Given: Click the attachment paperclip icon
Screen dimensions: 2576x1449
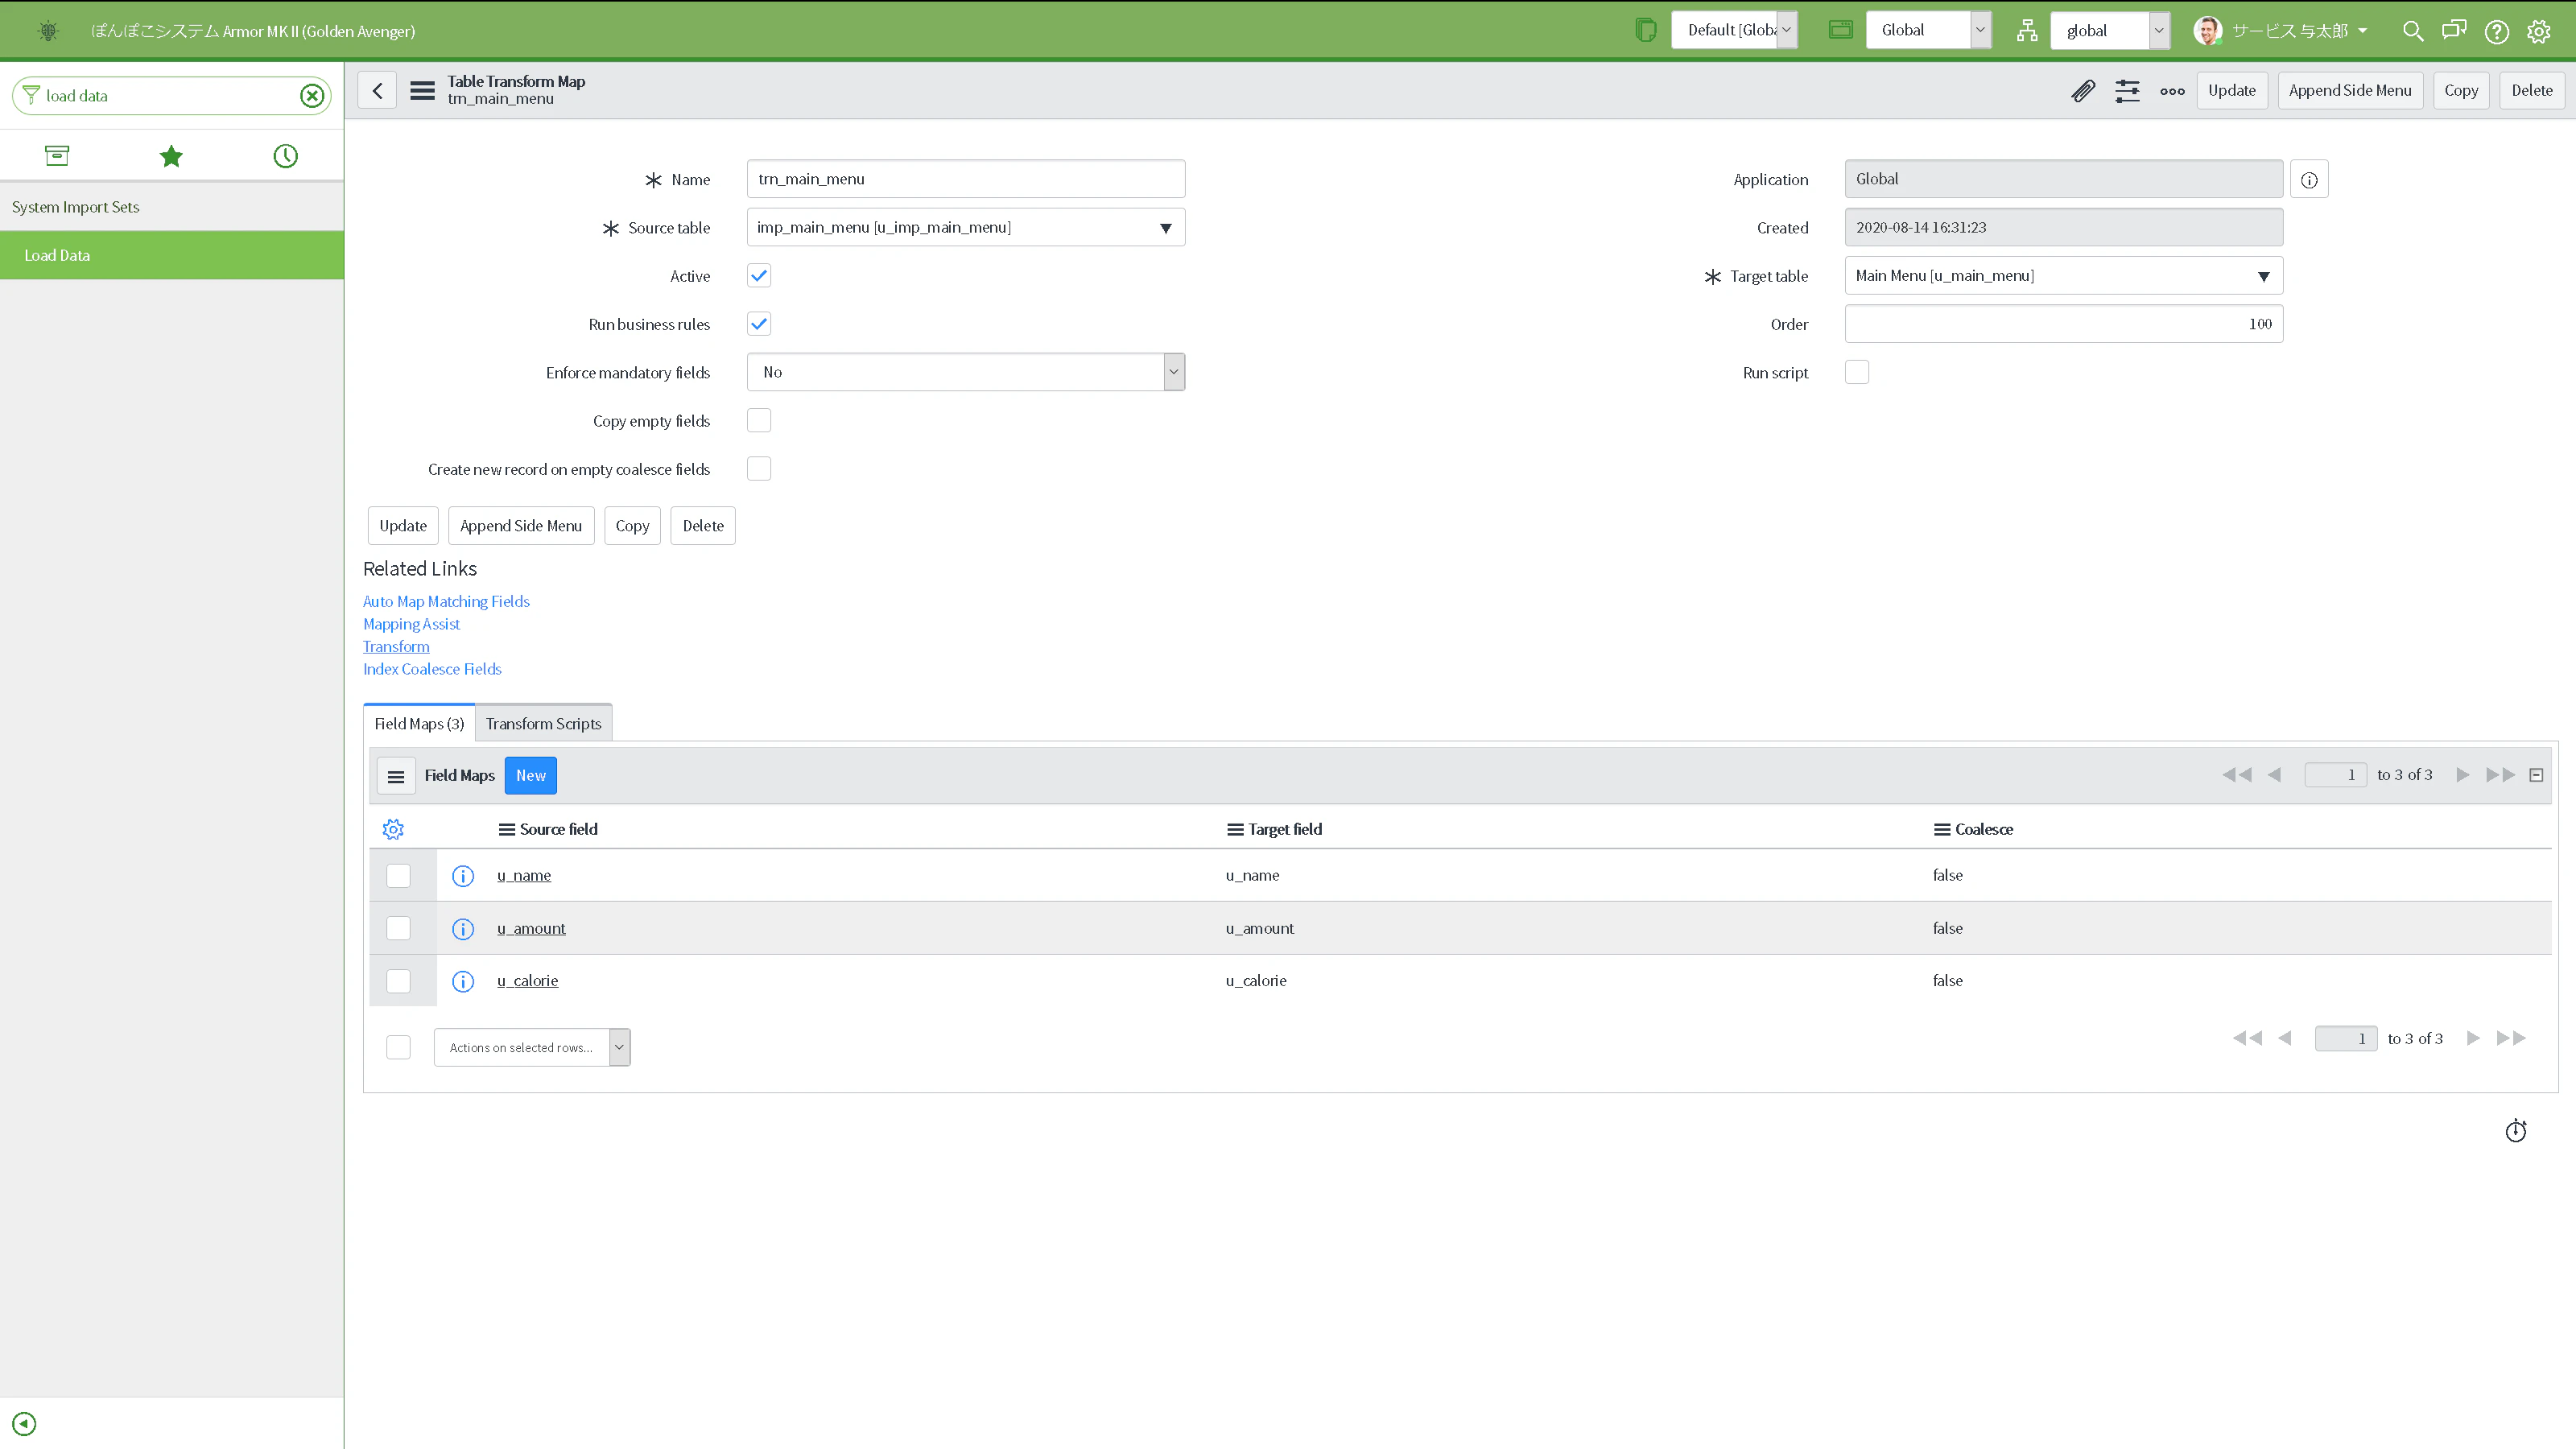Looking at the screenshot, I should 2083,91.
